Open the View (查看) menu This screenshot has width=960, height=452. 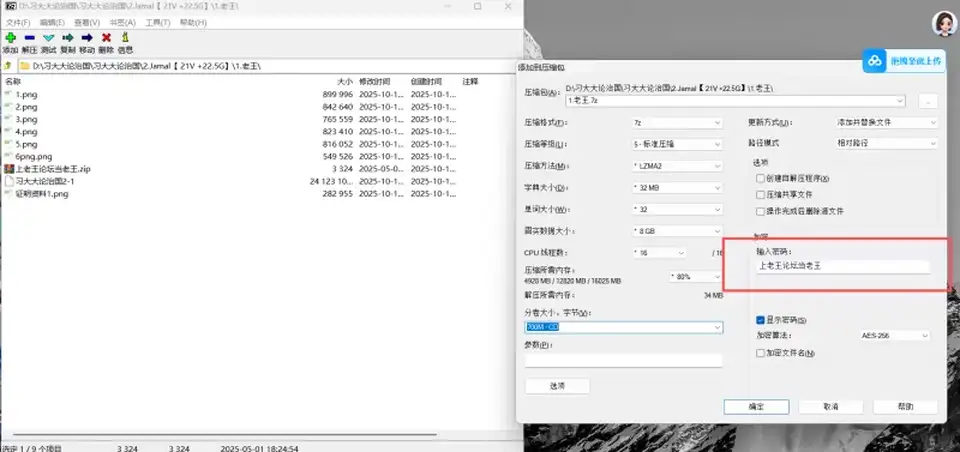pyautogui.click(x=87, y=23)
